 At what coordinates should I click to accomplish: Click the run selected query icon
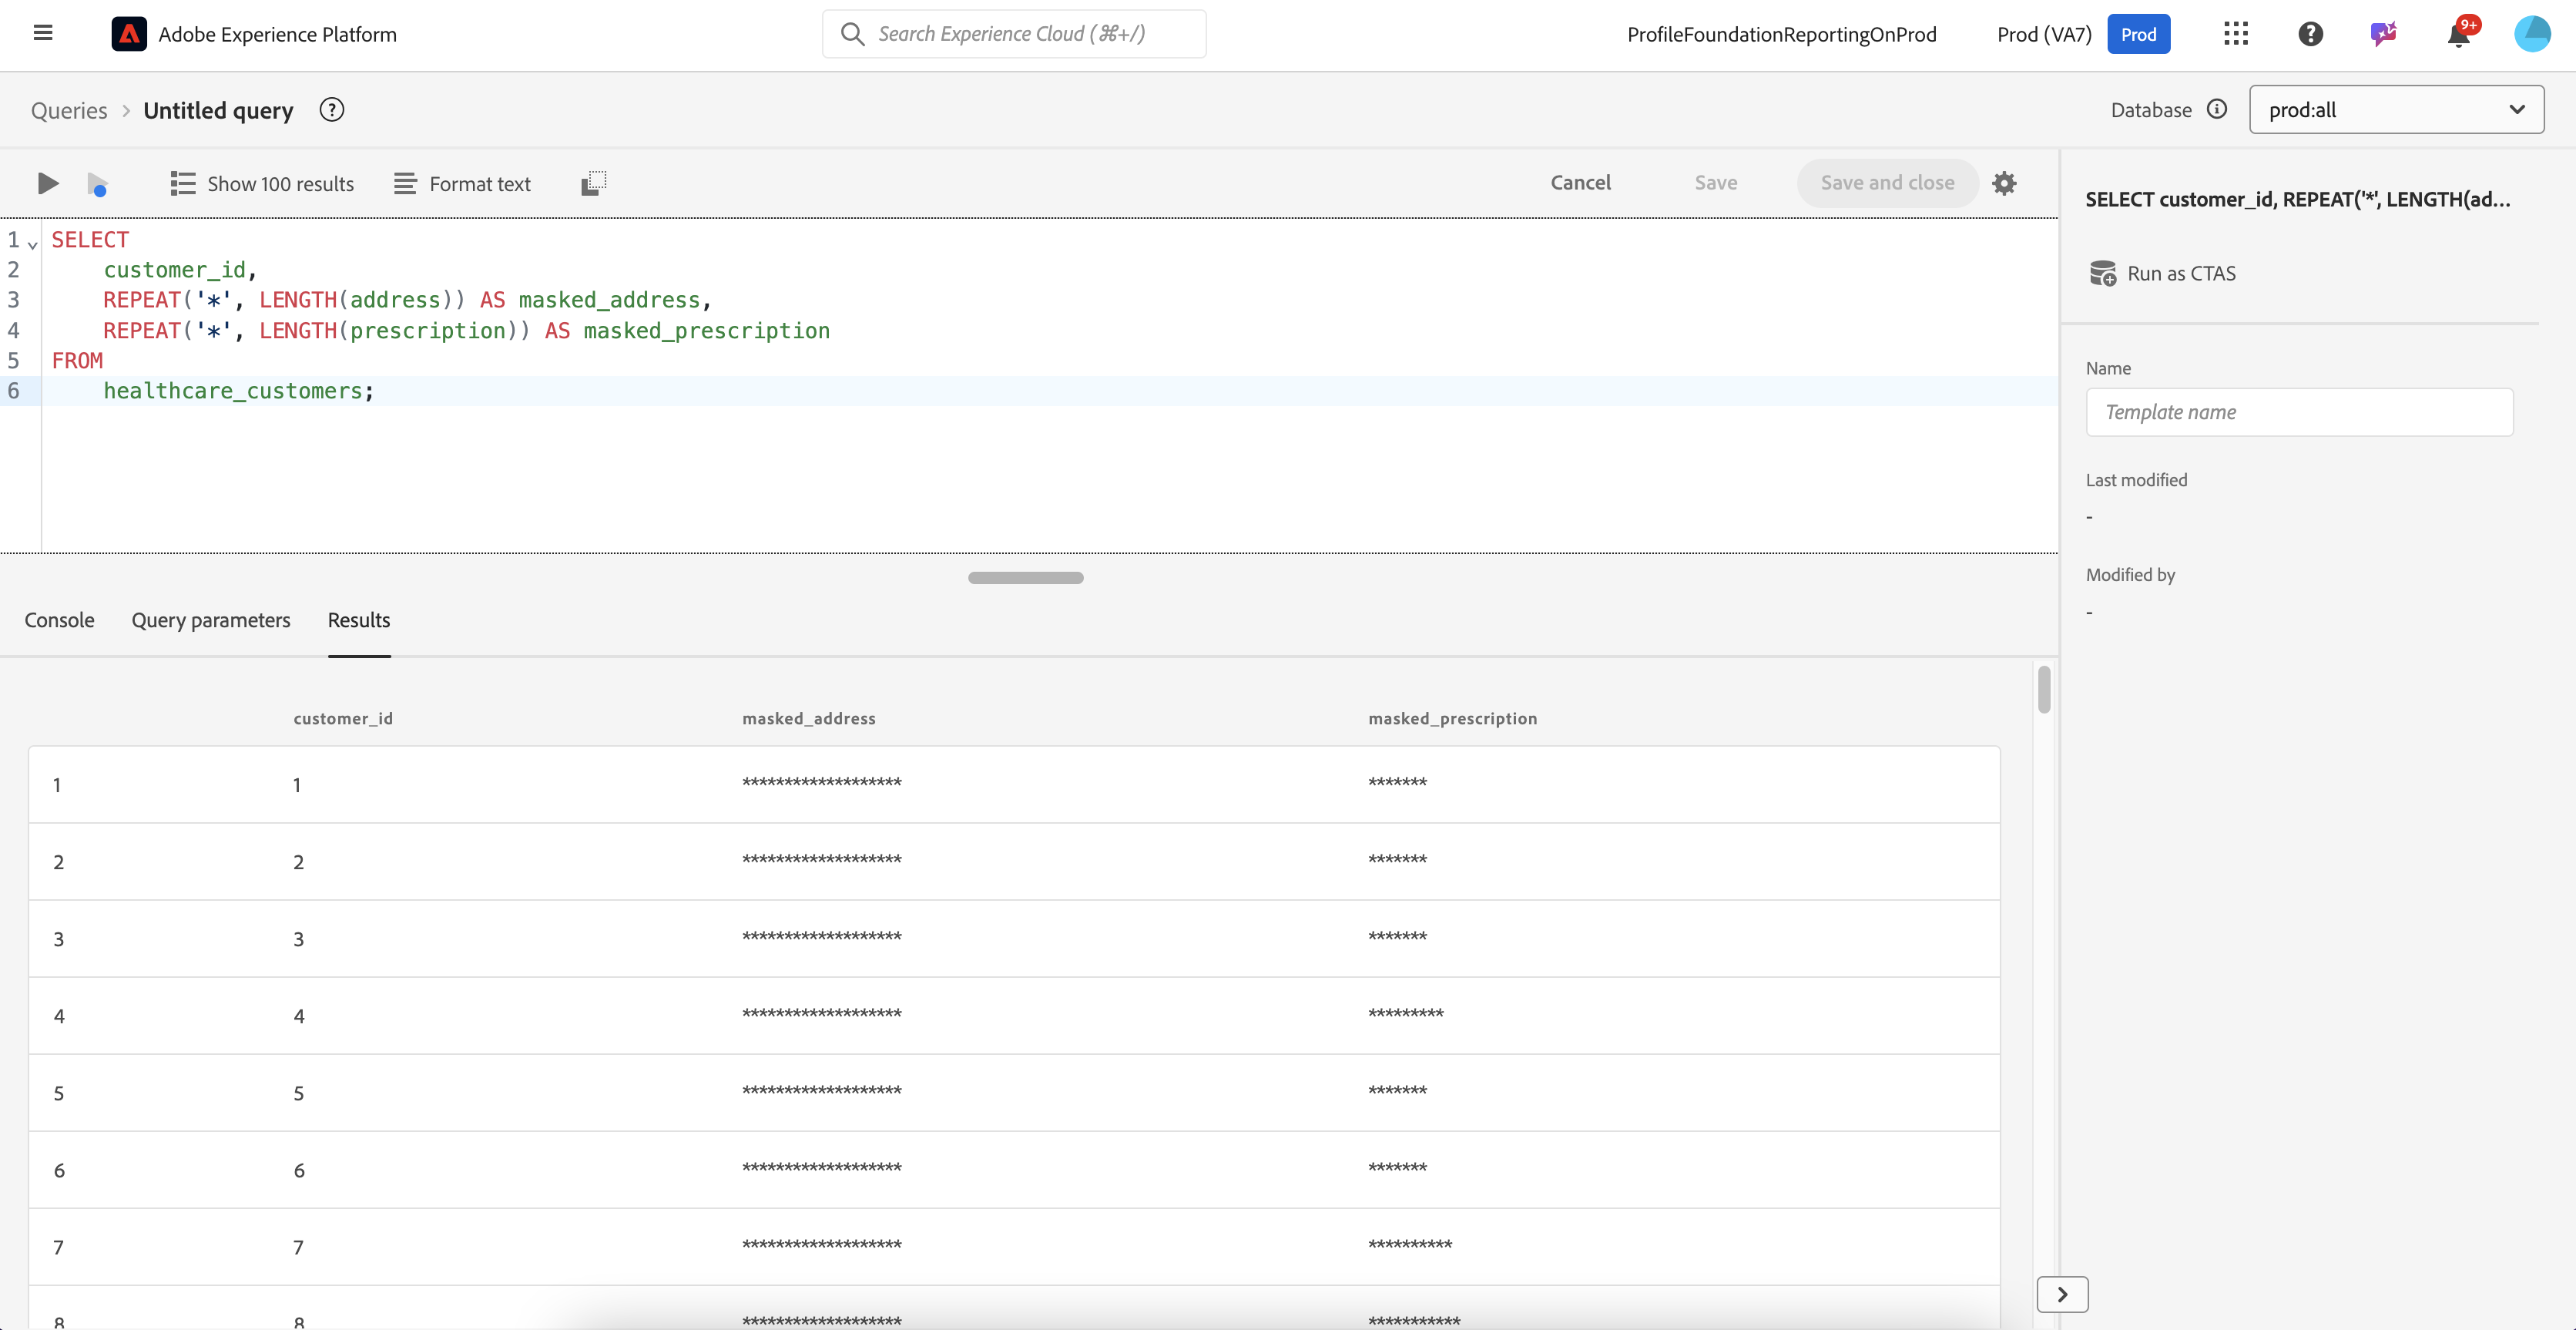pyautogui.click(x=97, y=184)
